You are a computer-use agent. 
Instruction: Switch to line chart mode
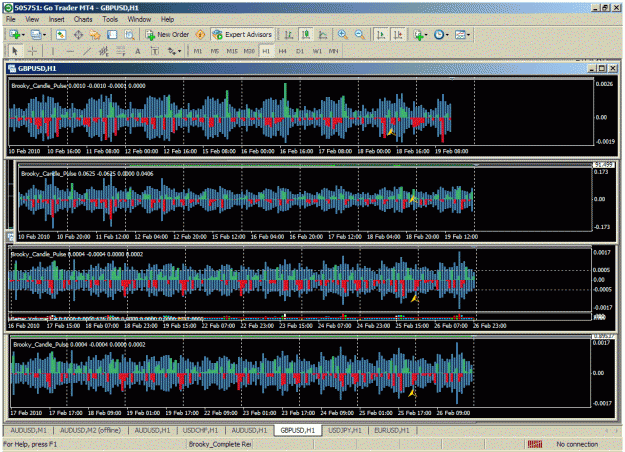(323, 35)
